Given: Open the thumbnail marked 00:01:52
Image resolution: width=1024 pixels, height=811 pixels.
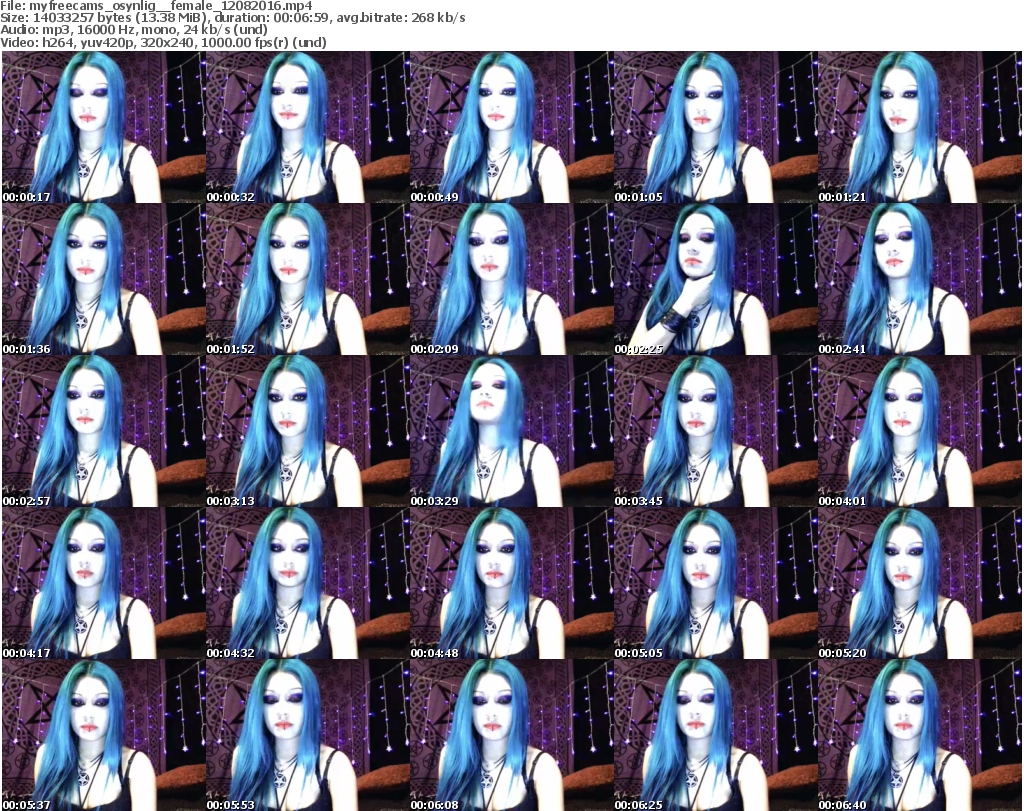Looking at the screenshot, I should pos(308,279).
